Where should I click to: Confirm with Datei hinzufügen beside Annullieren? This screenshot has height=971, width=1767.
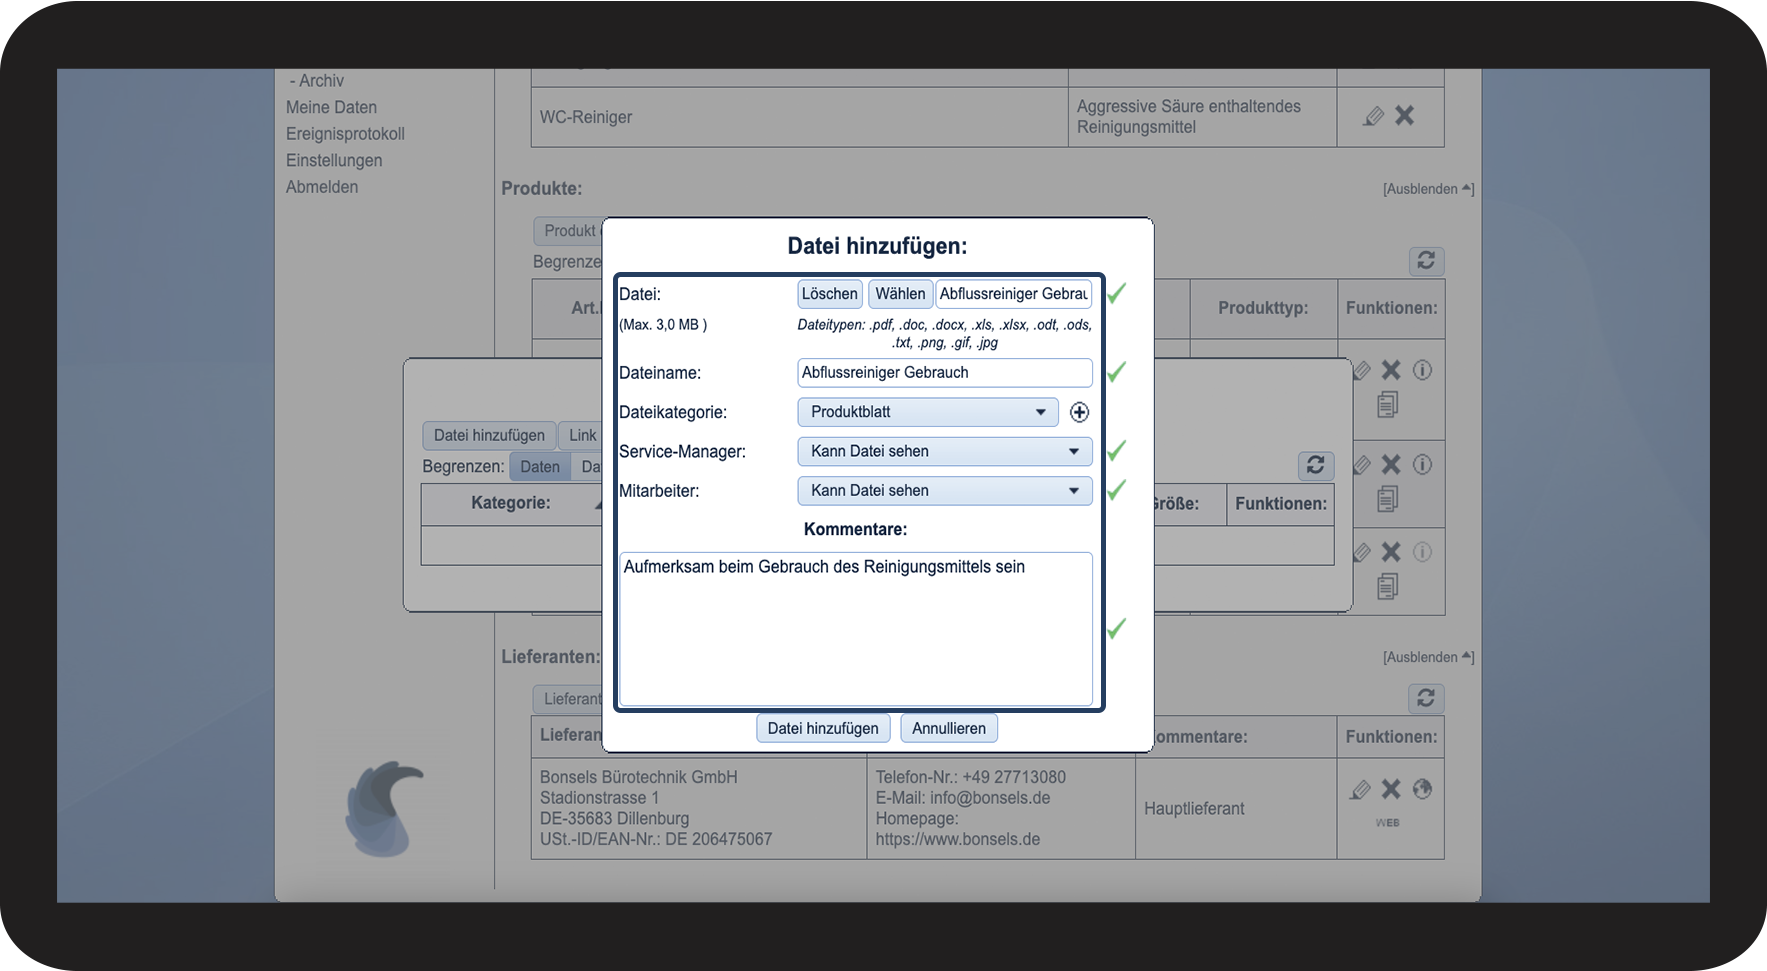(x=823, y=728)
